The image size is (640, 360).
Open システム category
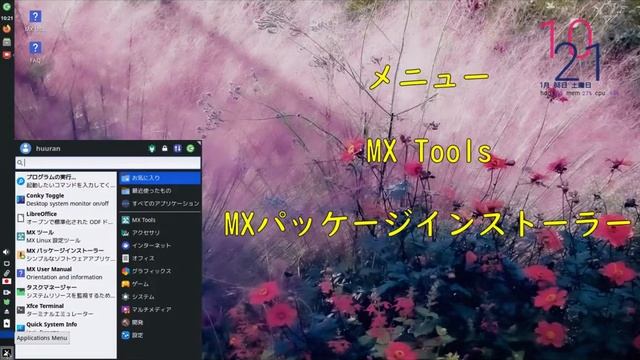tap(160, 297)
